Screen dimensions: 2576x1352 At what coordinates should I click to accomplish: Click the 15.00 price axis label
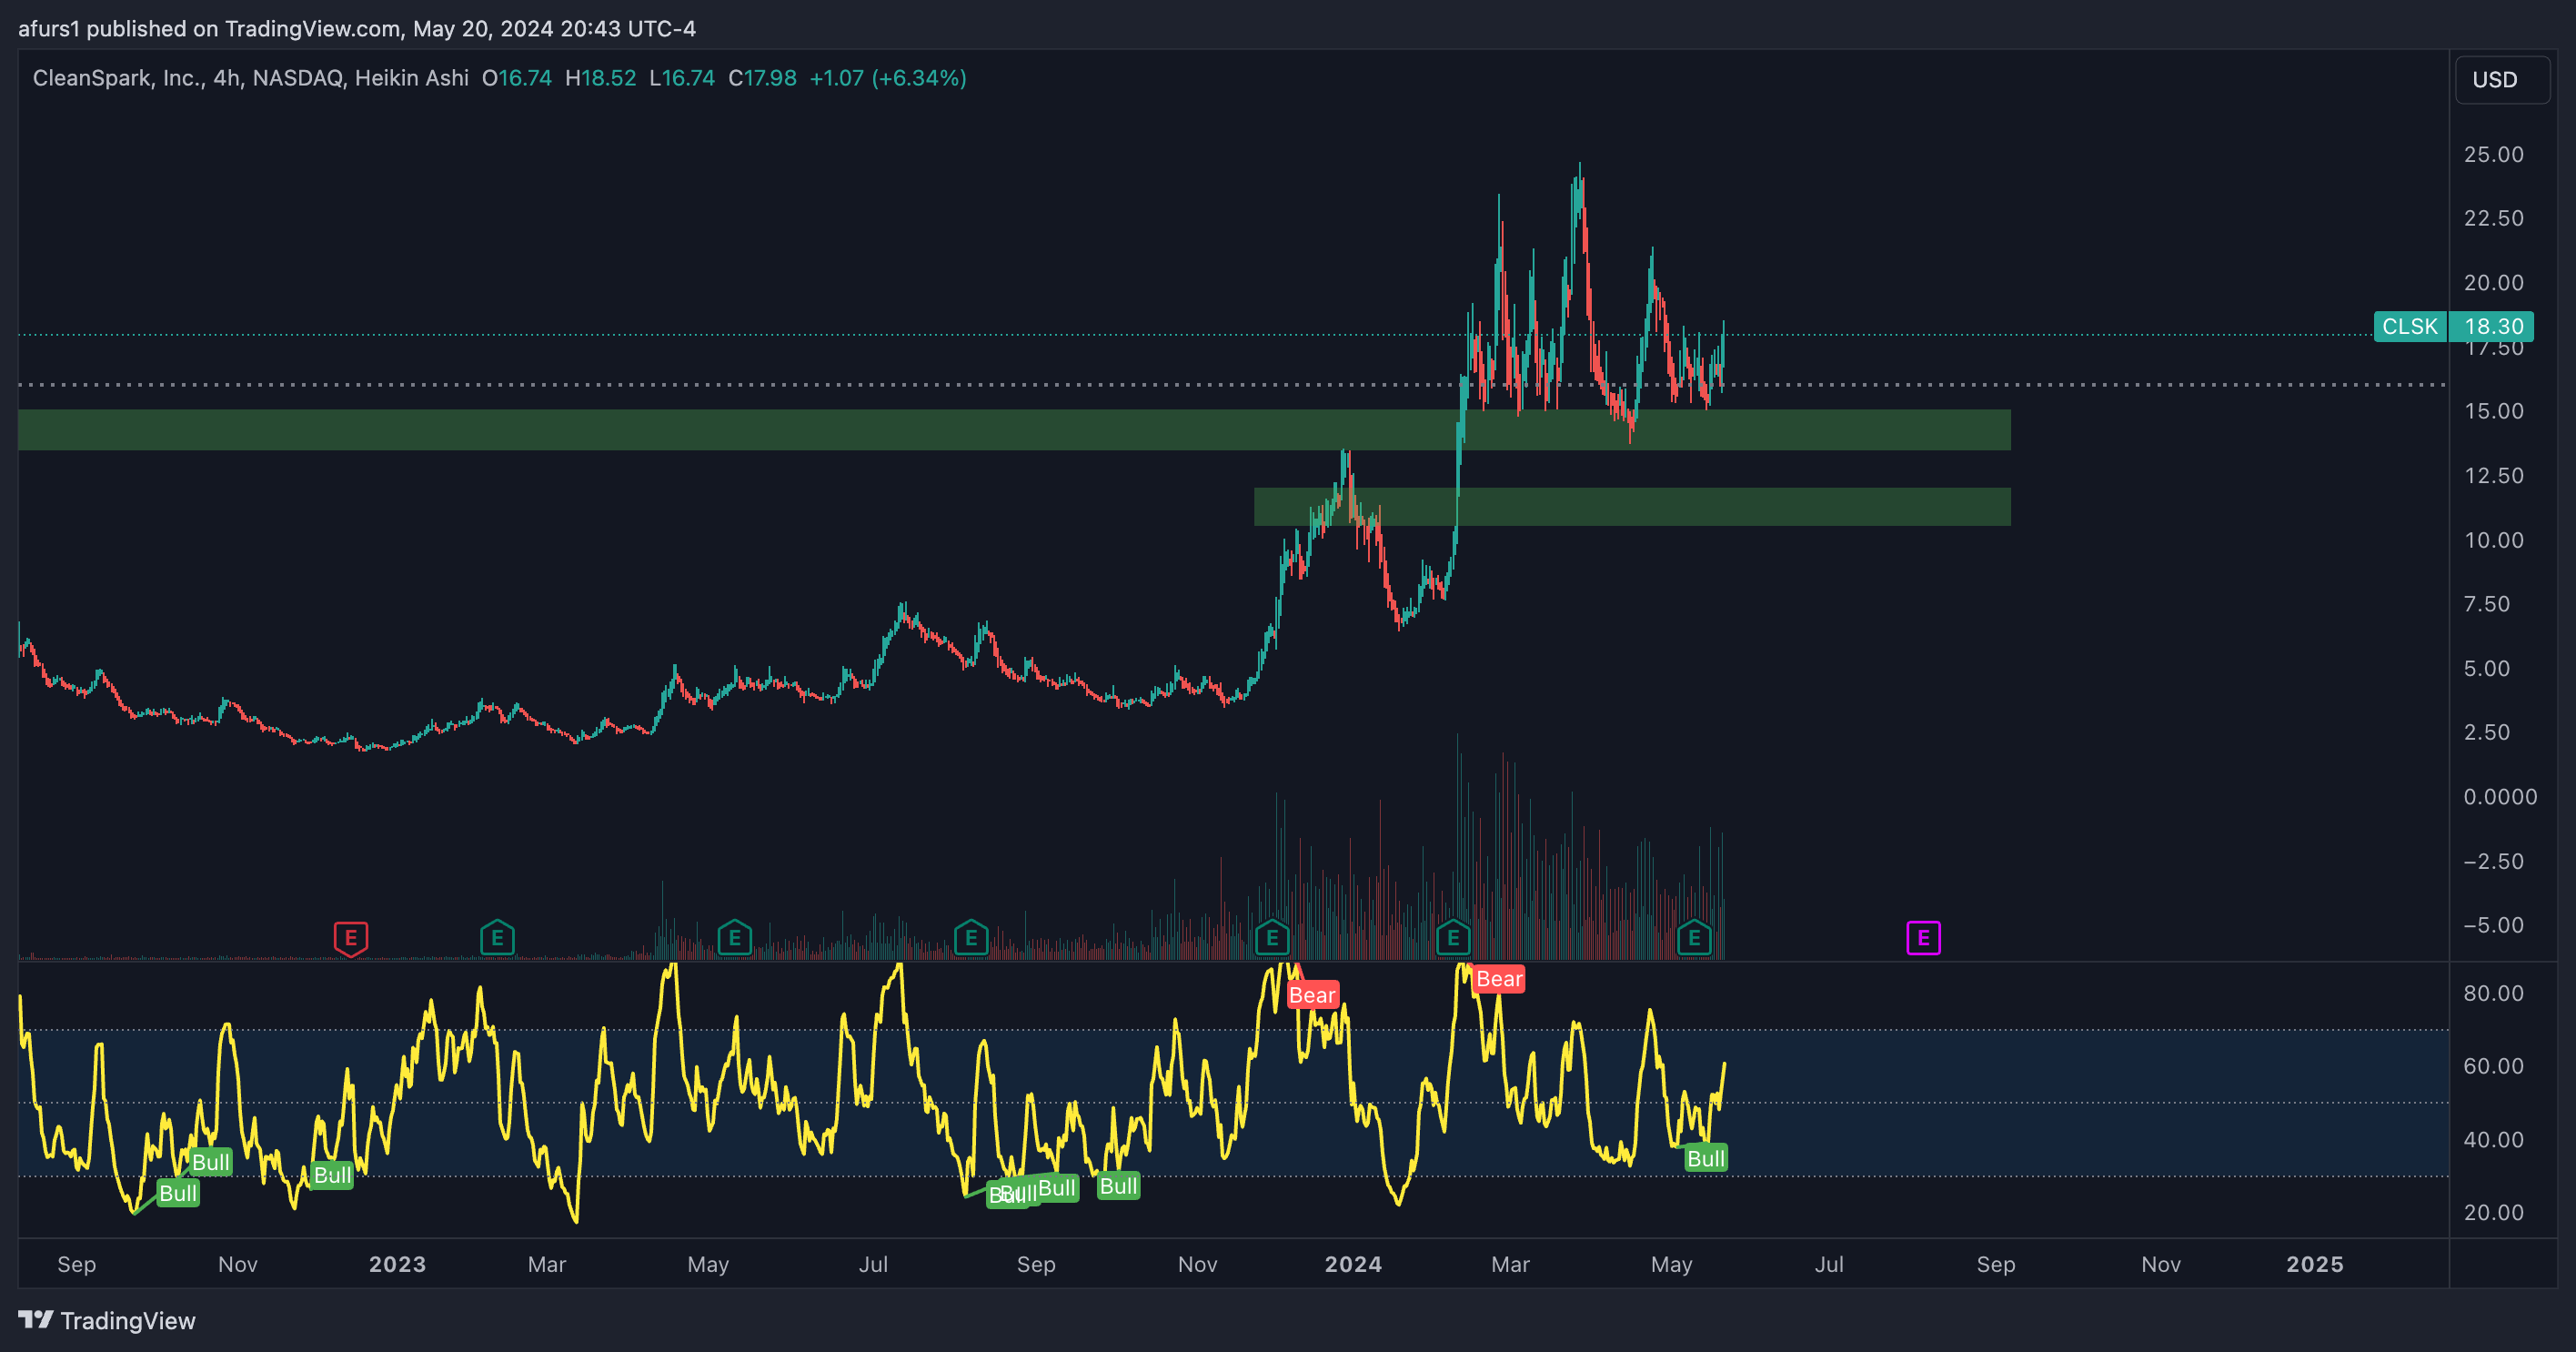pyautogui.click(x=2493, y=411)
